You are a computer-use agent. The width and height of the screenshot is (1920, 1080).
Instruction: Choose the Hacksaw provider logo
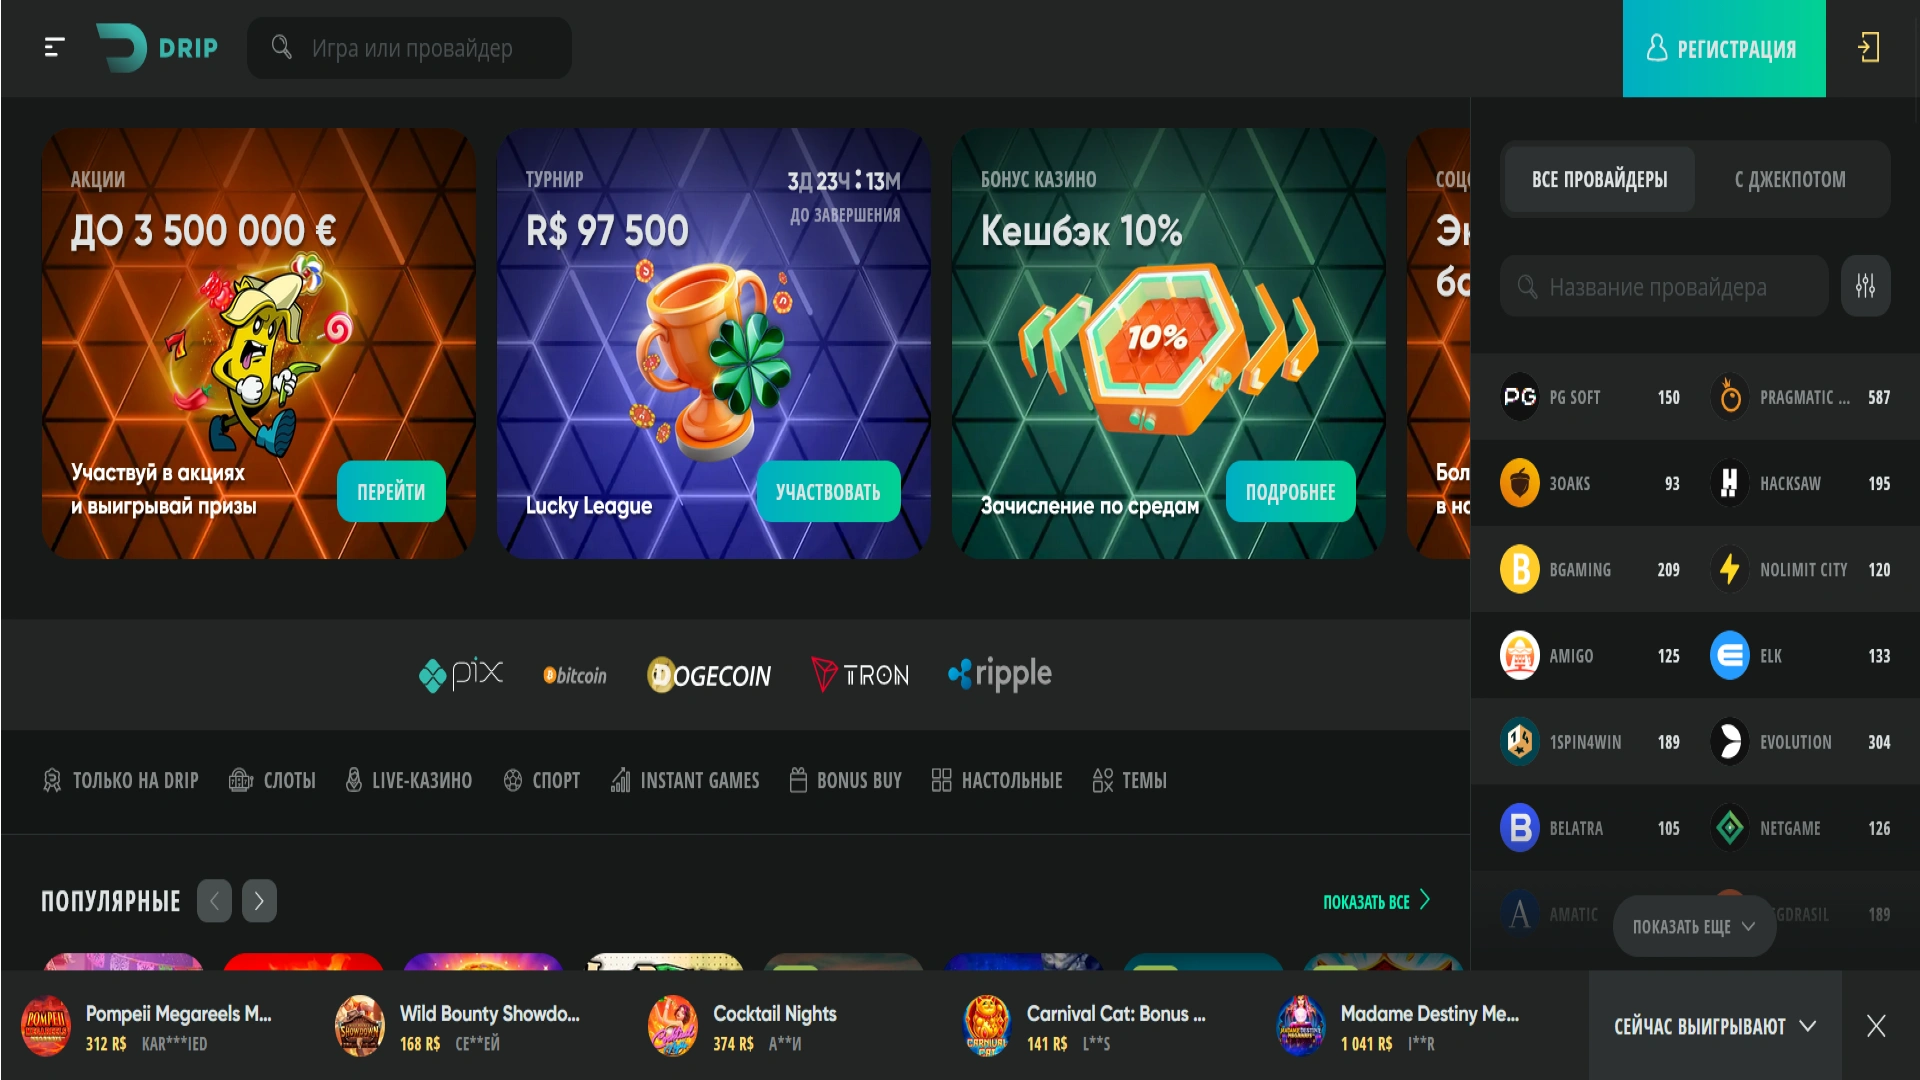(x=1729, y=483)
